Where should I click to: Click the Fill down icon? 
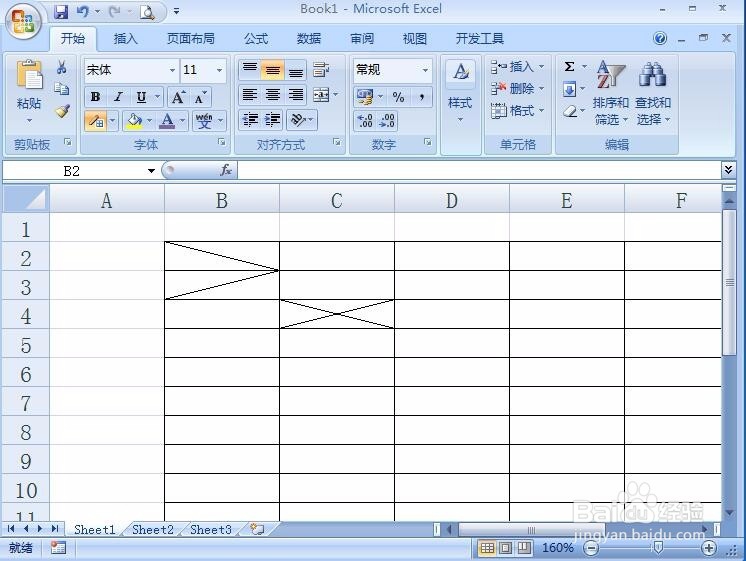tap(569, 89)
